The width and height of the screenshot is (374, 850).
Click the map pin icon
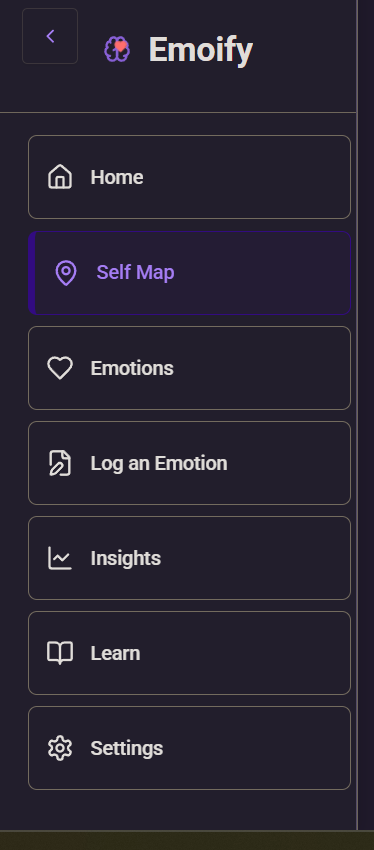pos(66,272)
